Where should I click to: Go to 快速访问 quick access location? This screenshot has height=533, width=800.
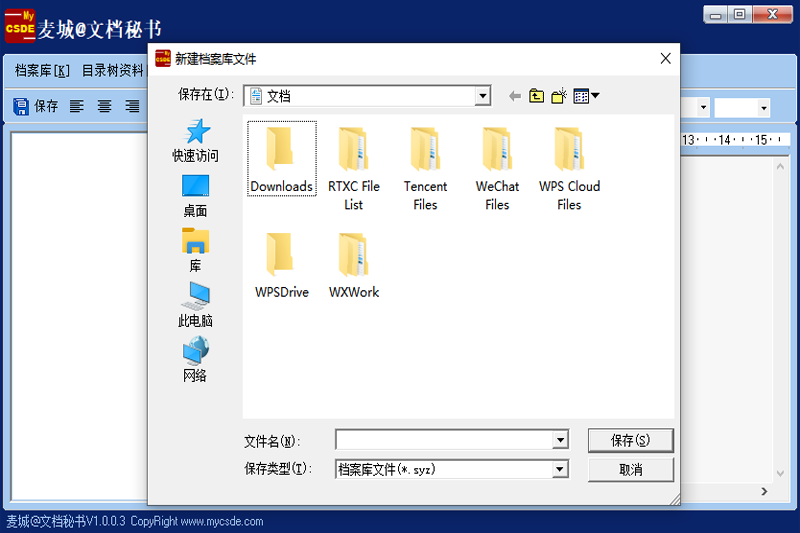click(195, 140)
